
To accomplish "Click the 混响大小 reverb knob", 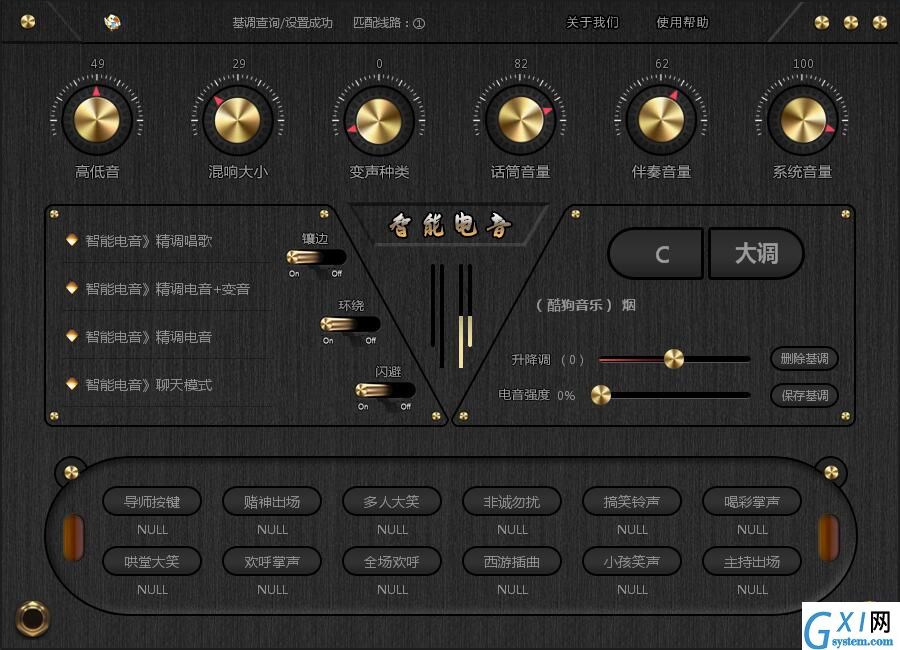I will coord(237,120).
